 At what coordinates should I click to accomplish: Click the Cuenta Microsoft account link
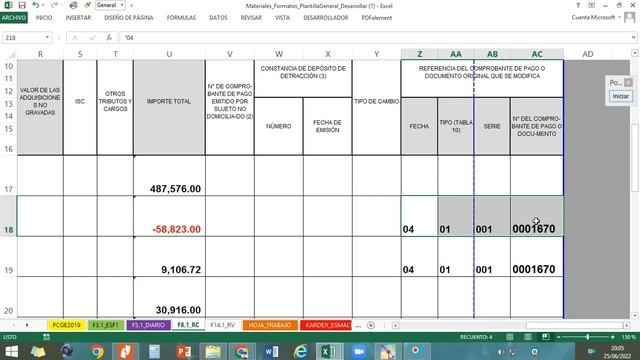tap(593, 17)
